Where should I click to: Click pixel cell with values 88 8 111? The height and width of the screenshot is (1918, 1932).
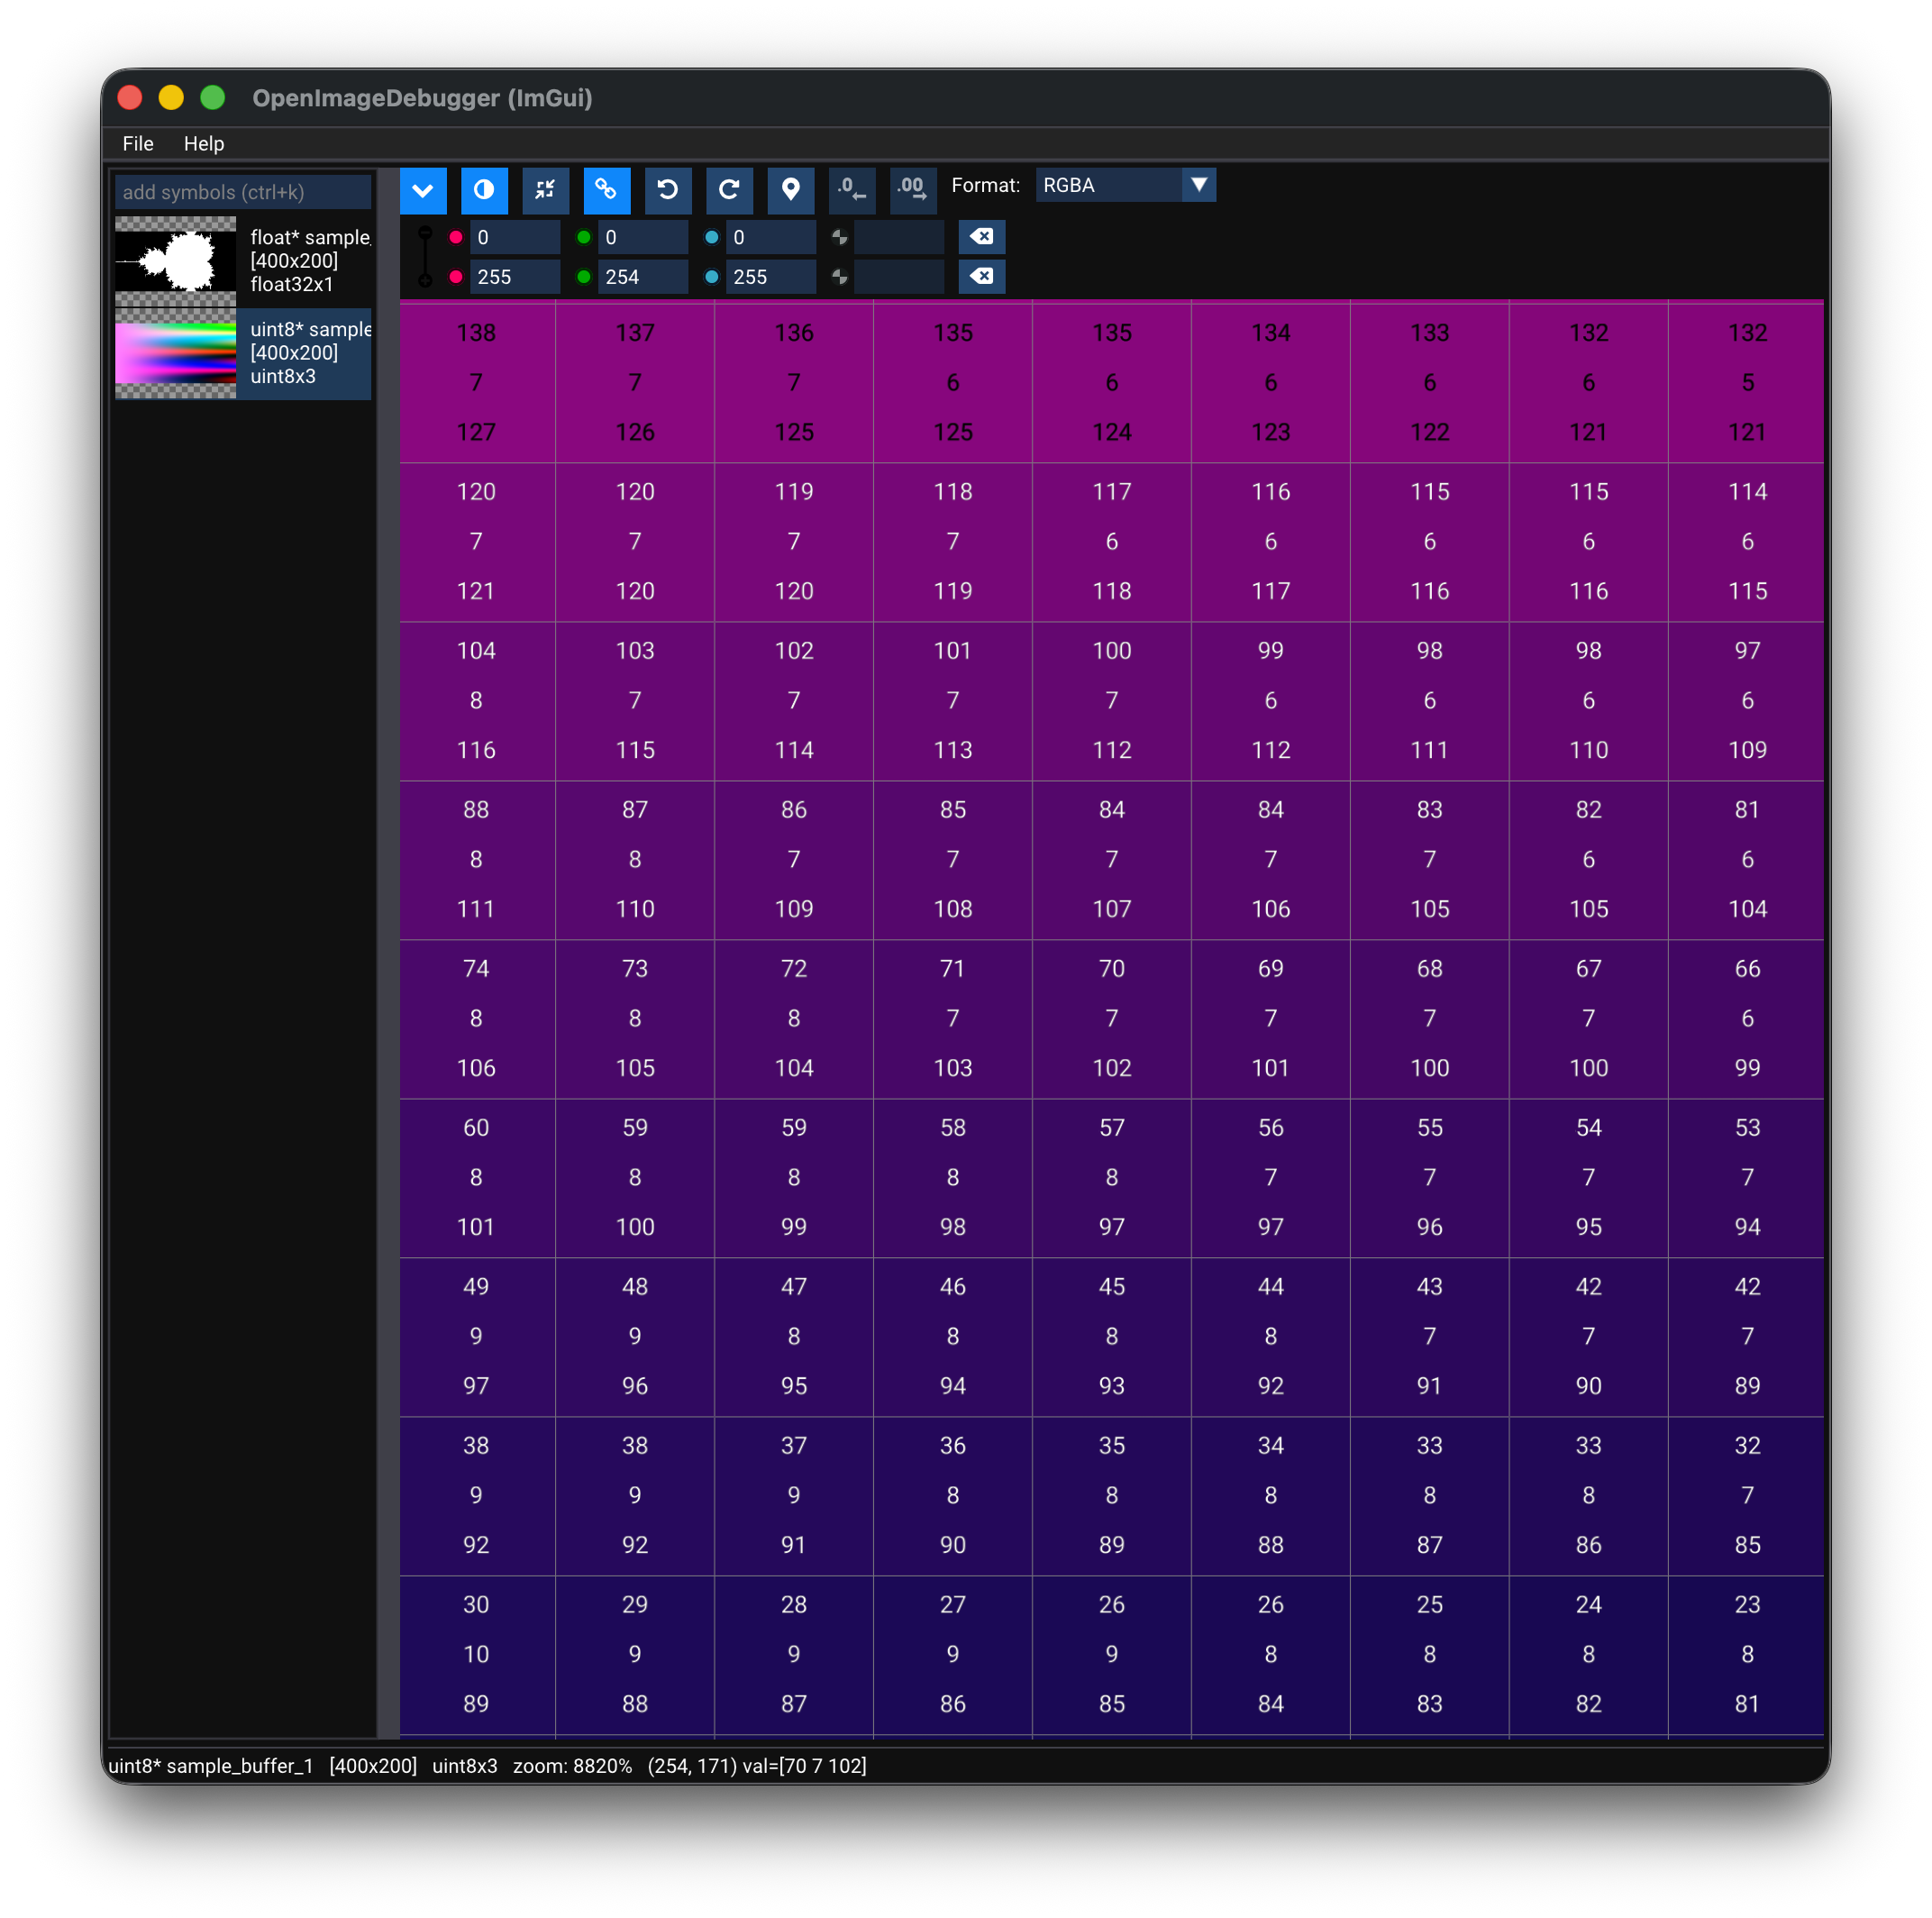[477, 859]
